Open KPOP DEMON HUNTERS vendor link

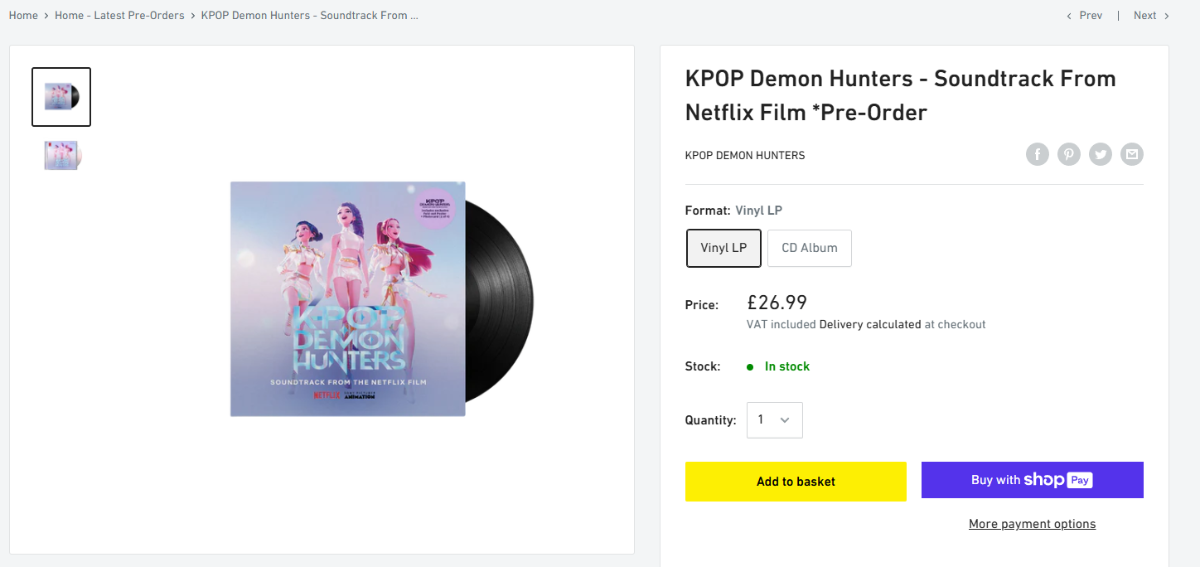pyautogui.click(x=744, y=155)
